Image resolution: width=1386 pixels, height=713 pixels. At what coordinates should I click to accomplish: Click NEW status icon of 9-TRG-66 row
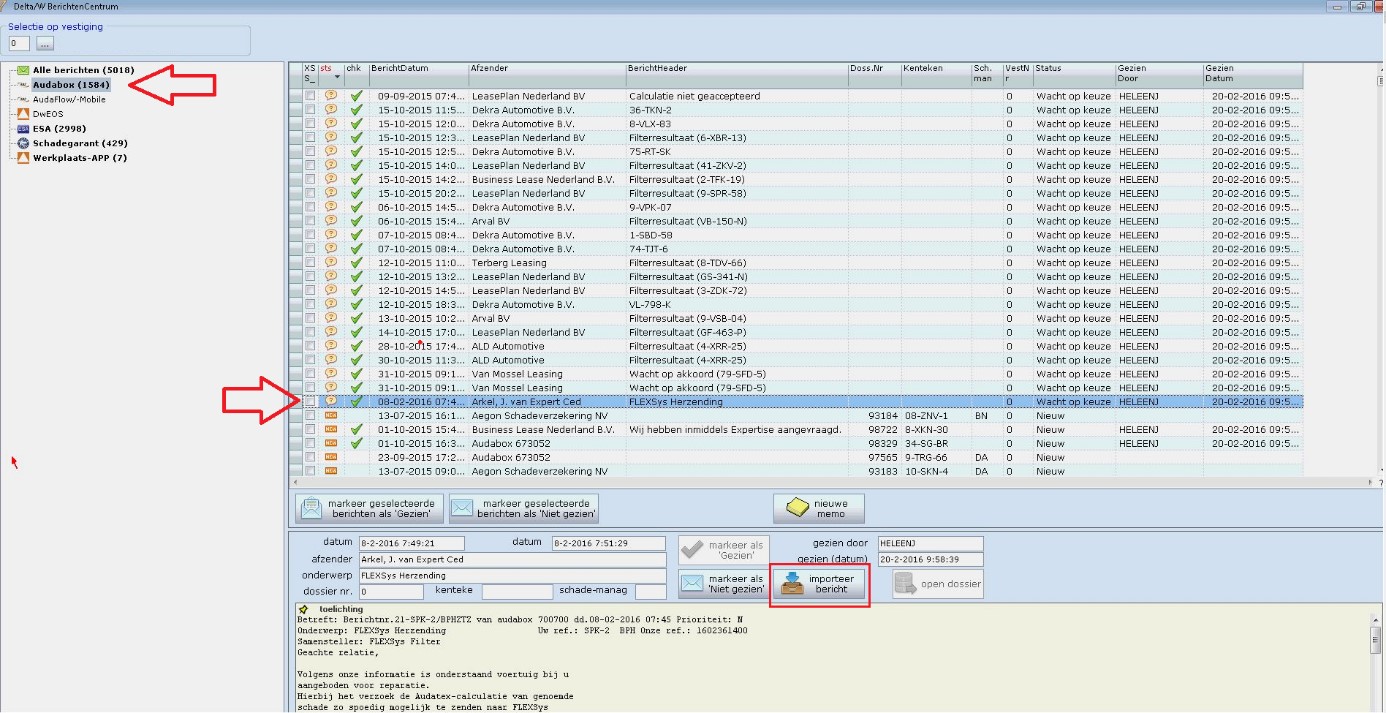point(331,457)
